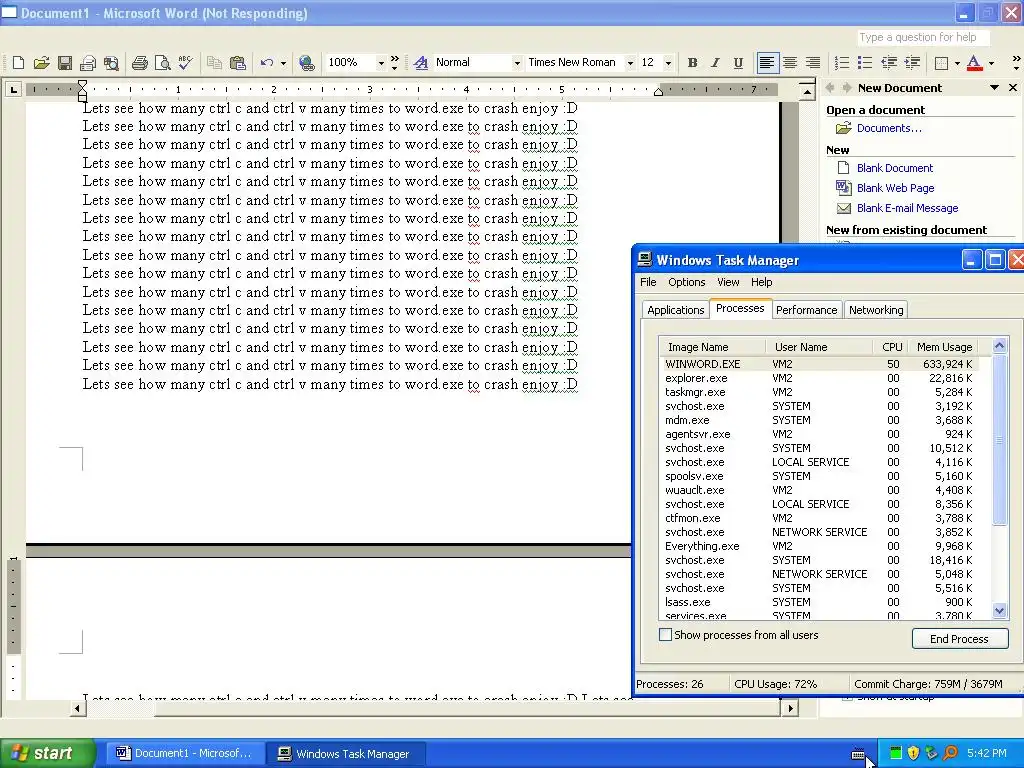Toggle Italic formatting
The height and width of the screenshot is (768, 1024).
coord(715,63)
